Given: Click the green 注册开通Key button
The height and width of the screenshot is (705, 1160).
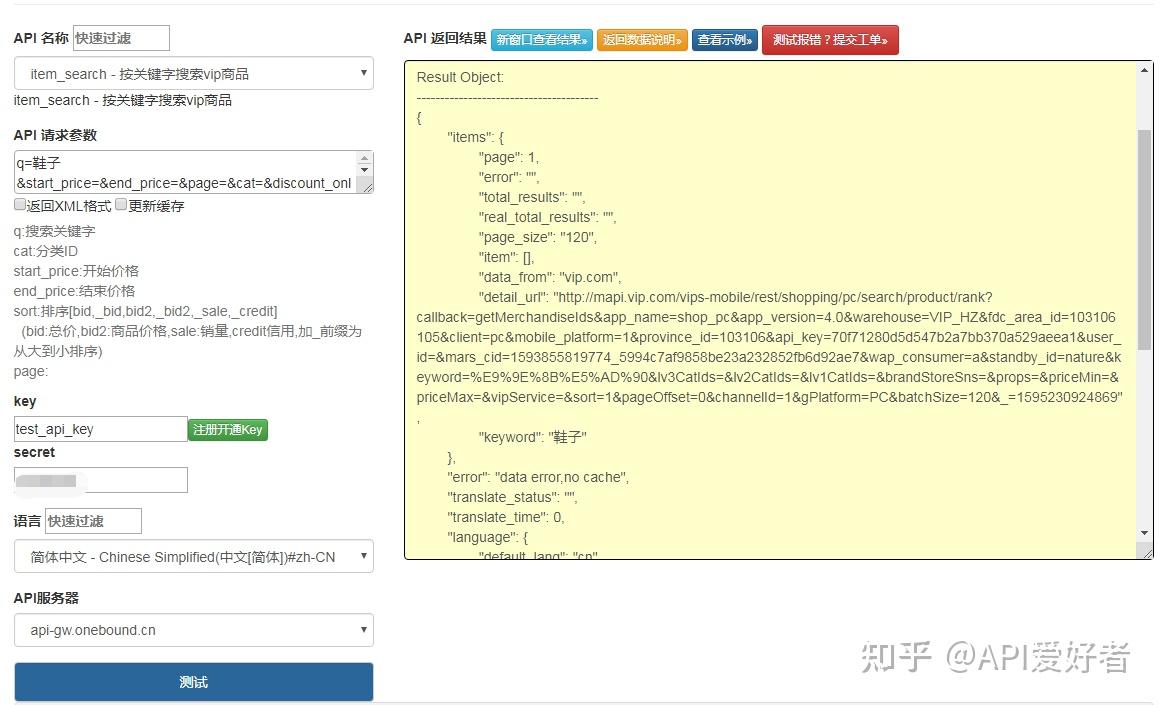Looking at the screenshot, I should click(x=228, y=430).
